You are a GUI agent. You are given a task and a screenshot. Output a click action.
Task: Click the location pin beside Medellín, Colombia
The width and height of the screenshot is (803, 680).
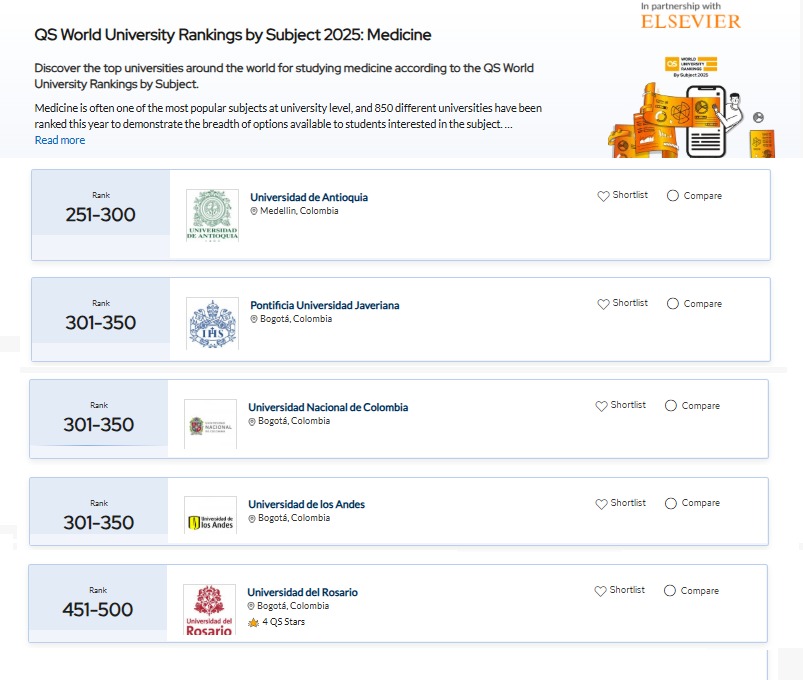[253, 211]
